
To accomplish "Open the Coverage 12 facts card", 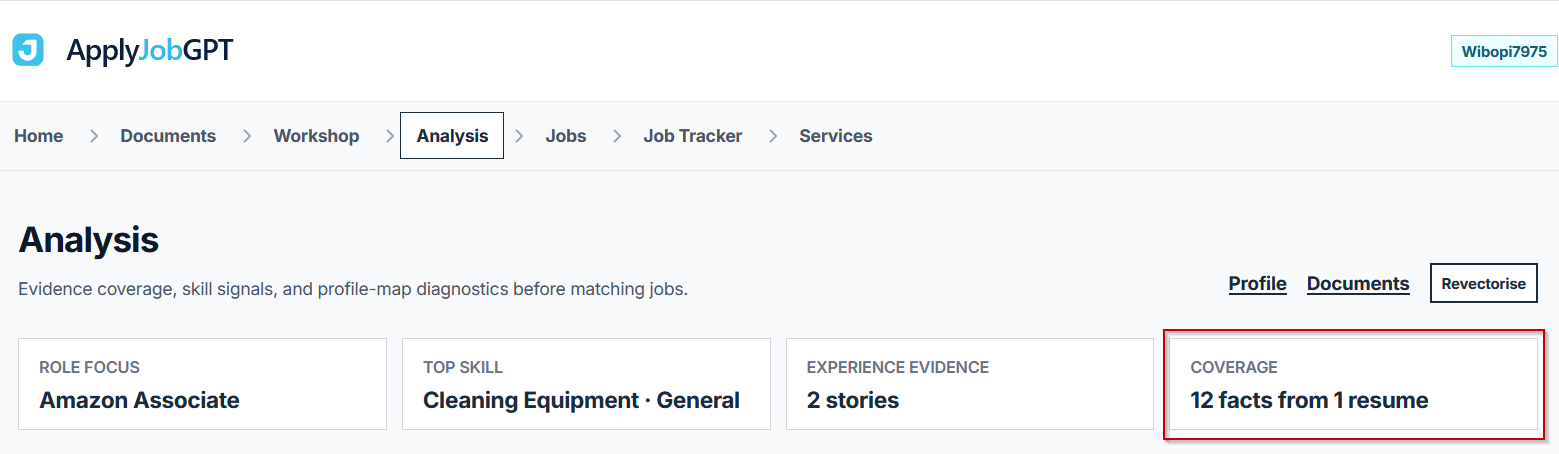I will click(x=1354, y=384).
